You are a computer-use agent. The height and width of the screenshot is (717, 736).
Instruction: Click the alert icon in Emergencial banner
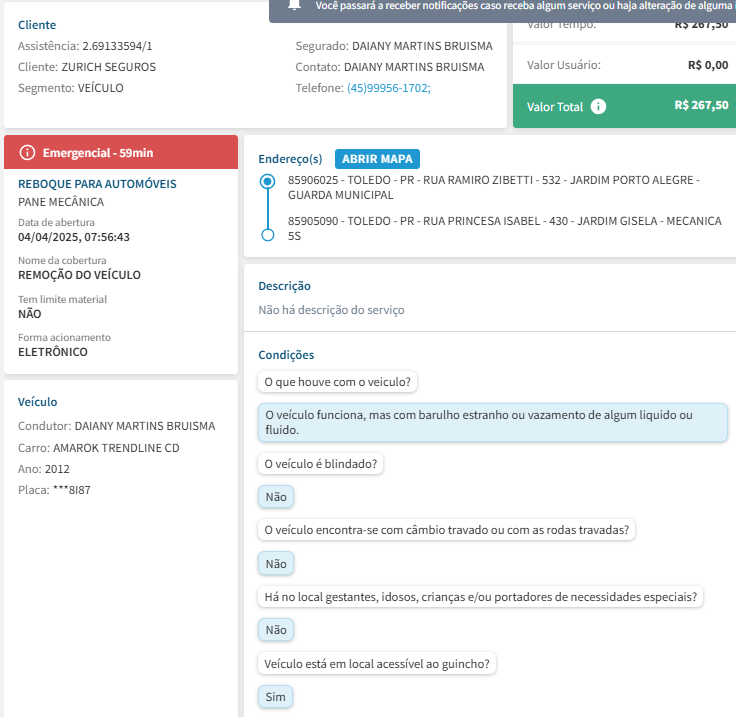(27, 153)
